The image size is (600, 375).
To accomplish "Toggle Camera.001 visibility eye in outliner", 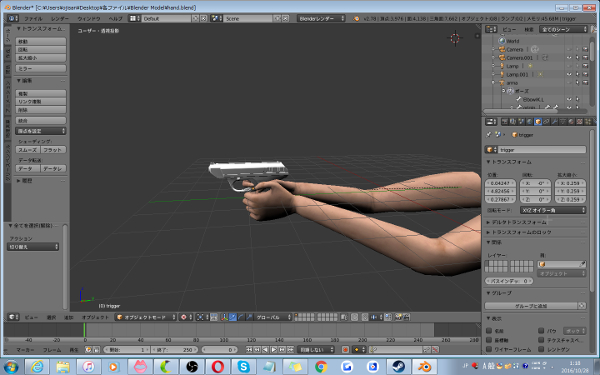I will [x=569, y=57].
